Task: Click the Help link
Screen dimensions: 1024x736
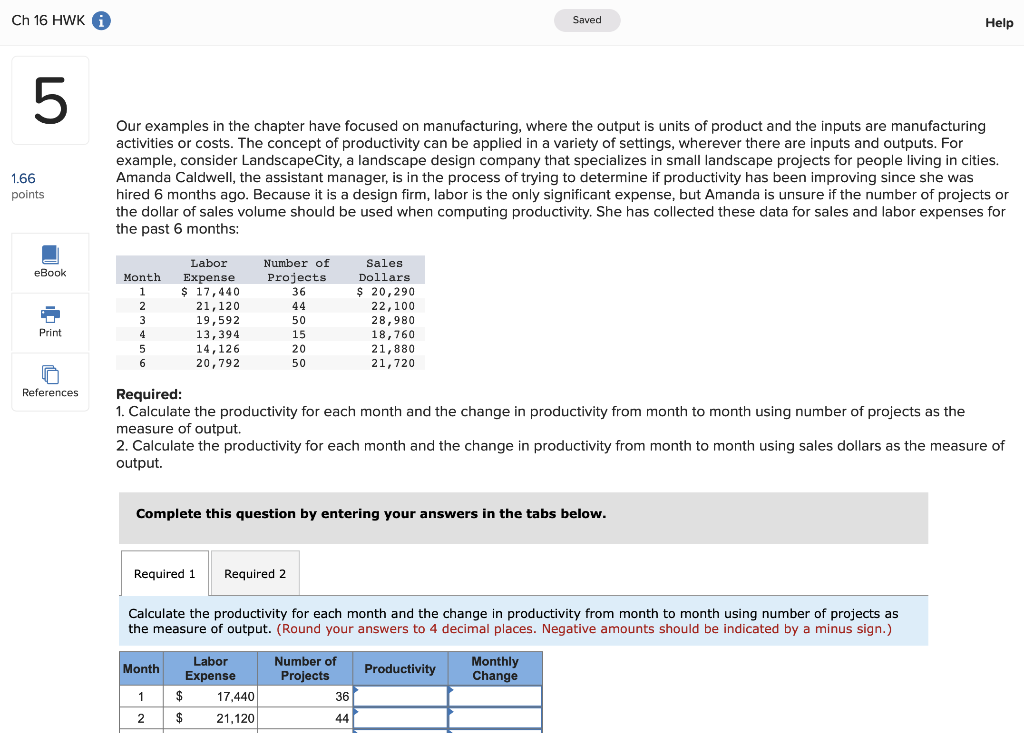Action: pos(999,22)
